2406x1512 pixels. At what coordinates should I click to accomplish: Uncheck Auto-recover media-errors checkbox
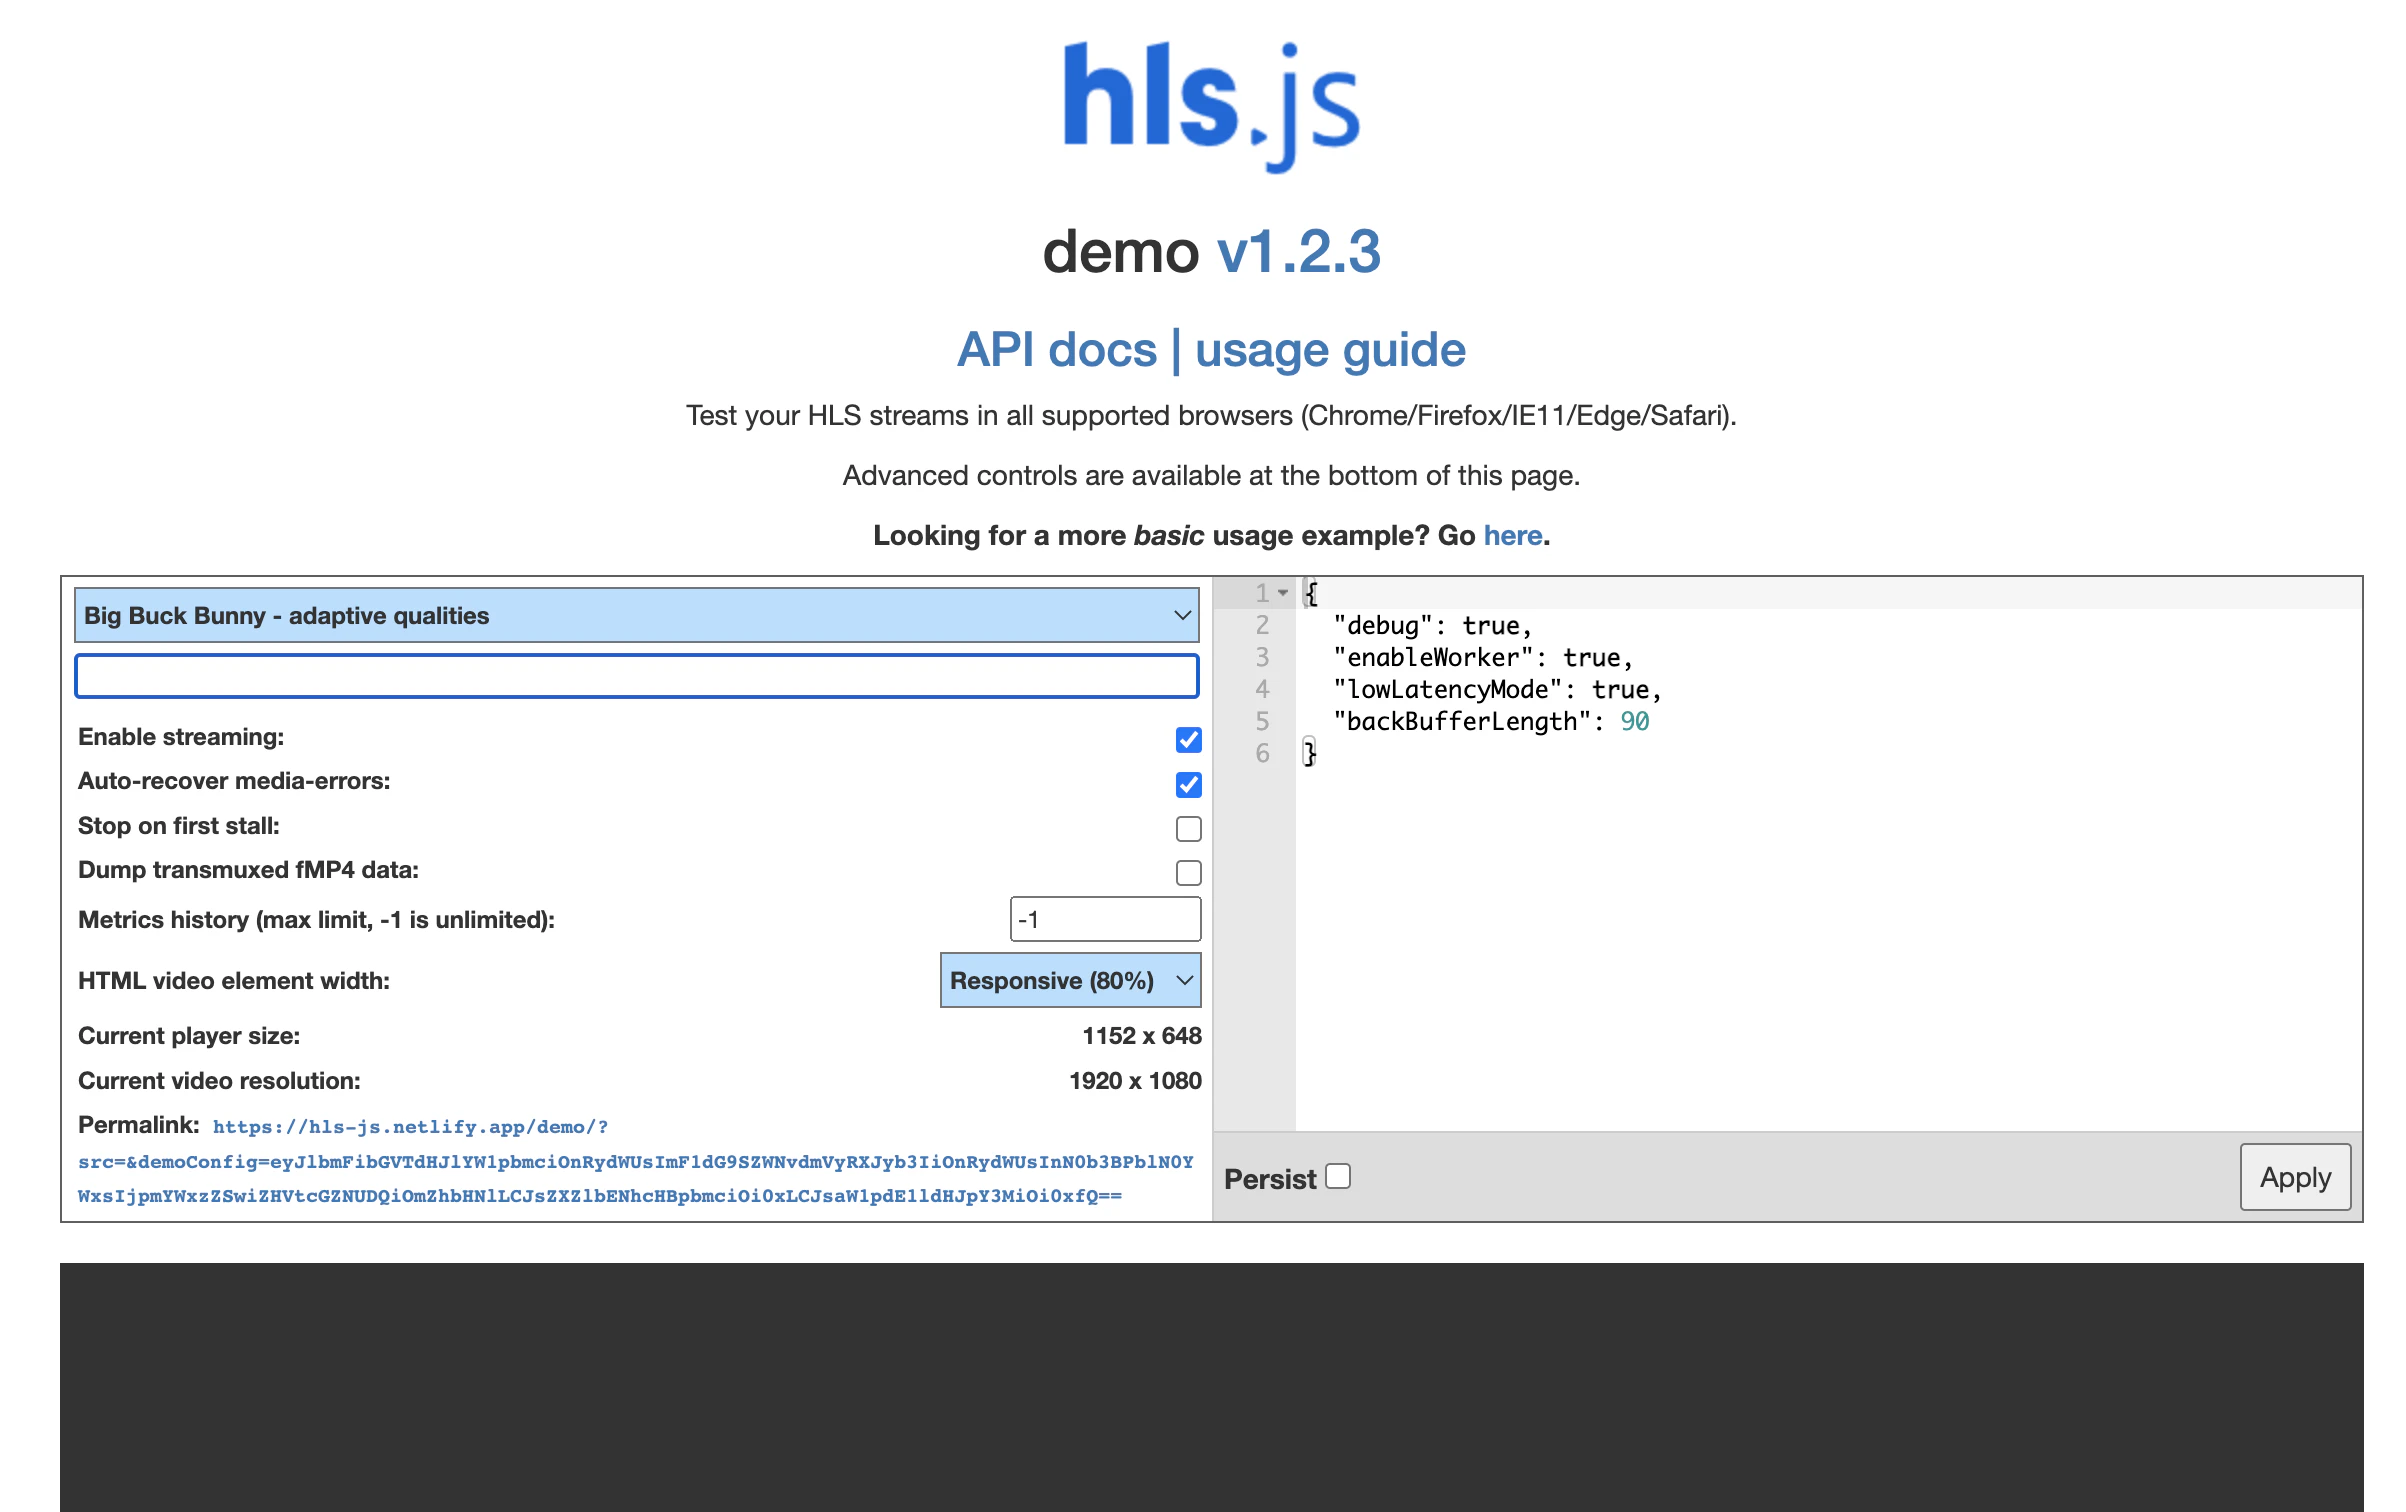point(1188,784)
